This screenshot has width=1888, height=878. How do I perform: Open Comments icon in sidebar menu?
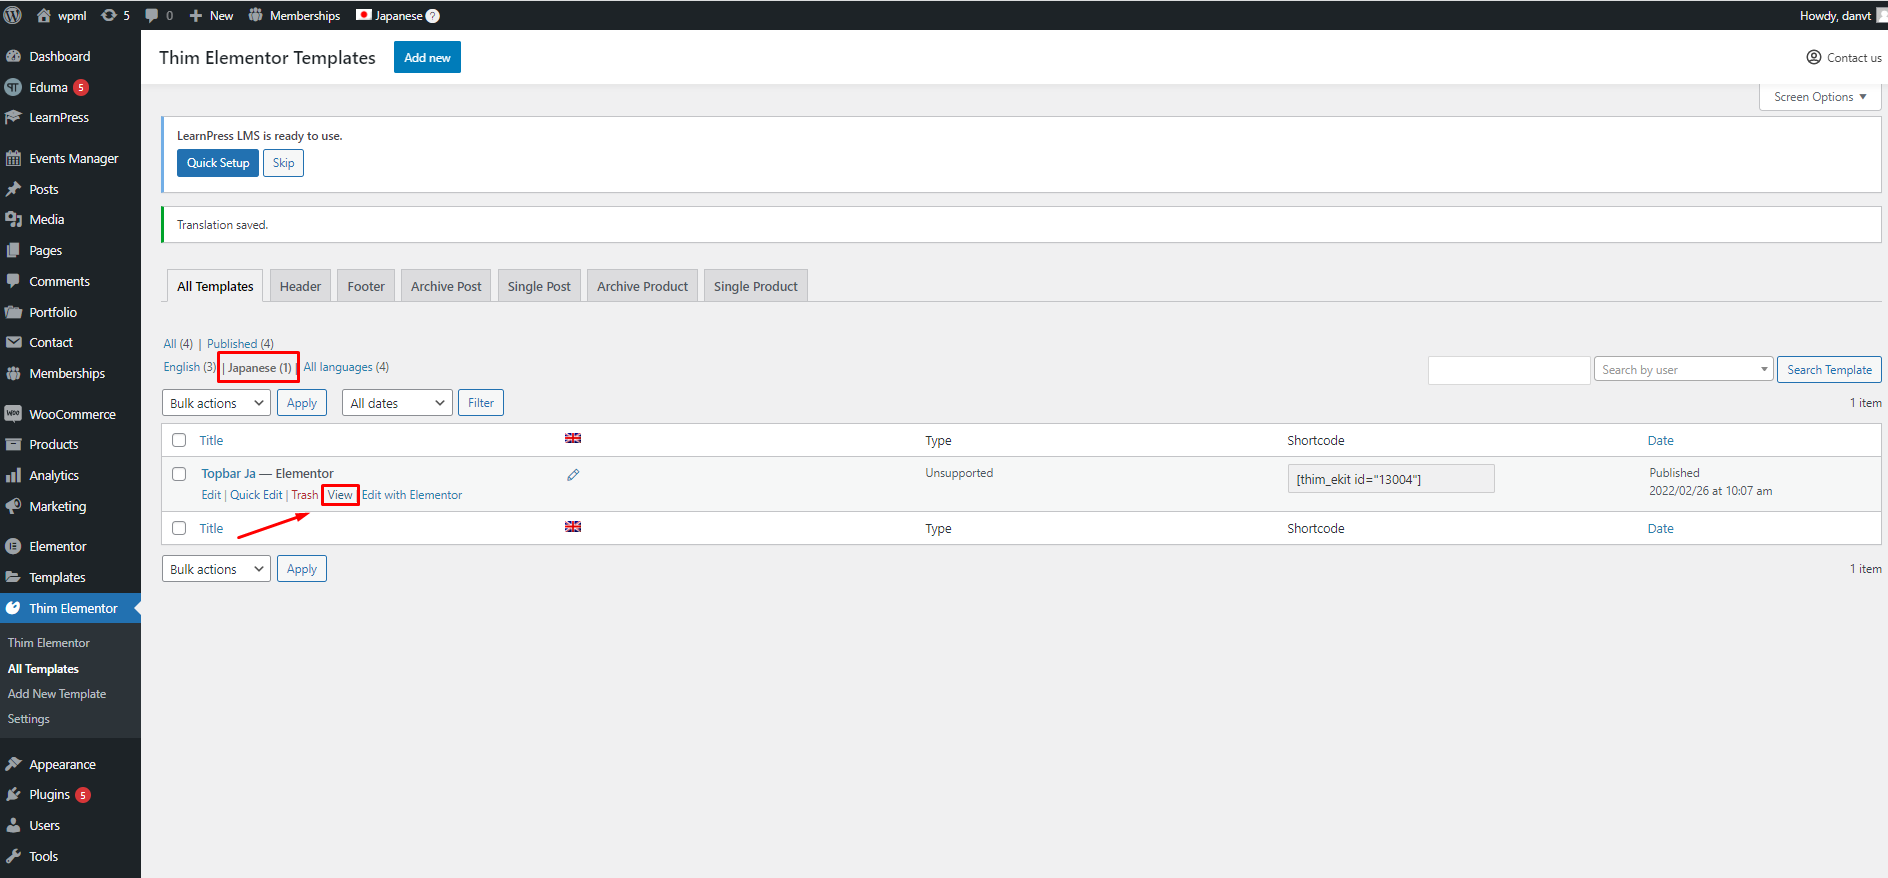pyautogui.click(x=13, y=281)
